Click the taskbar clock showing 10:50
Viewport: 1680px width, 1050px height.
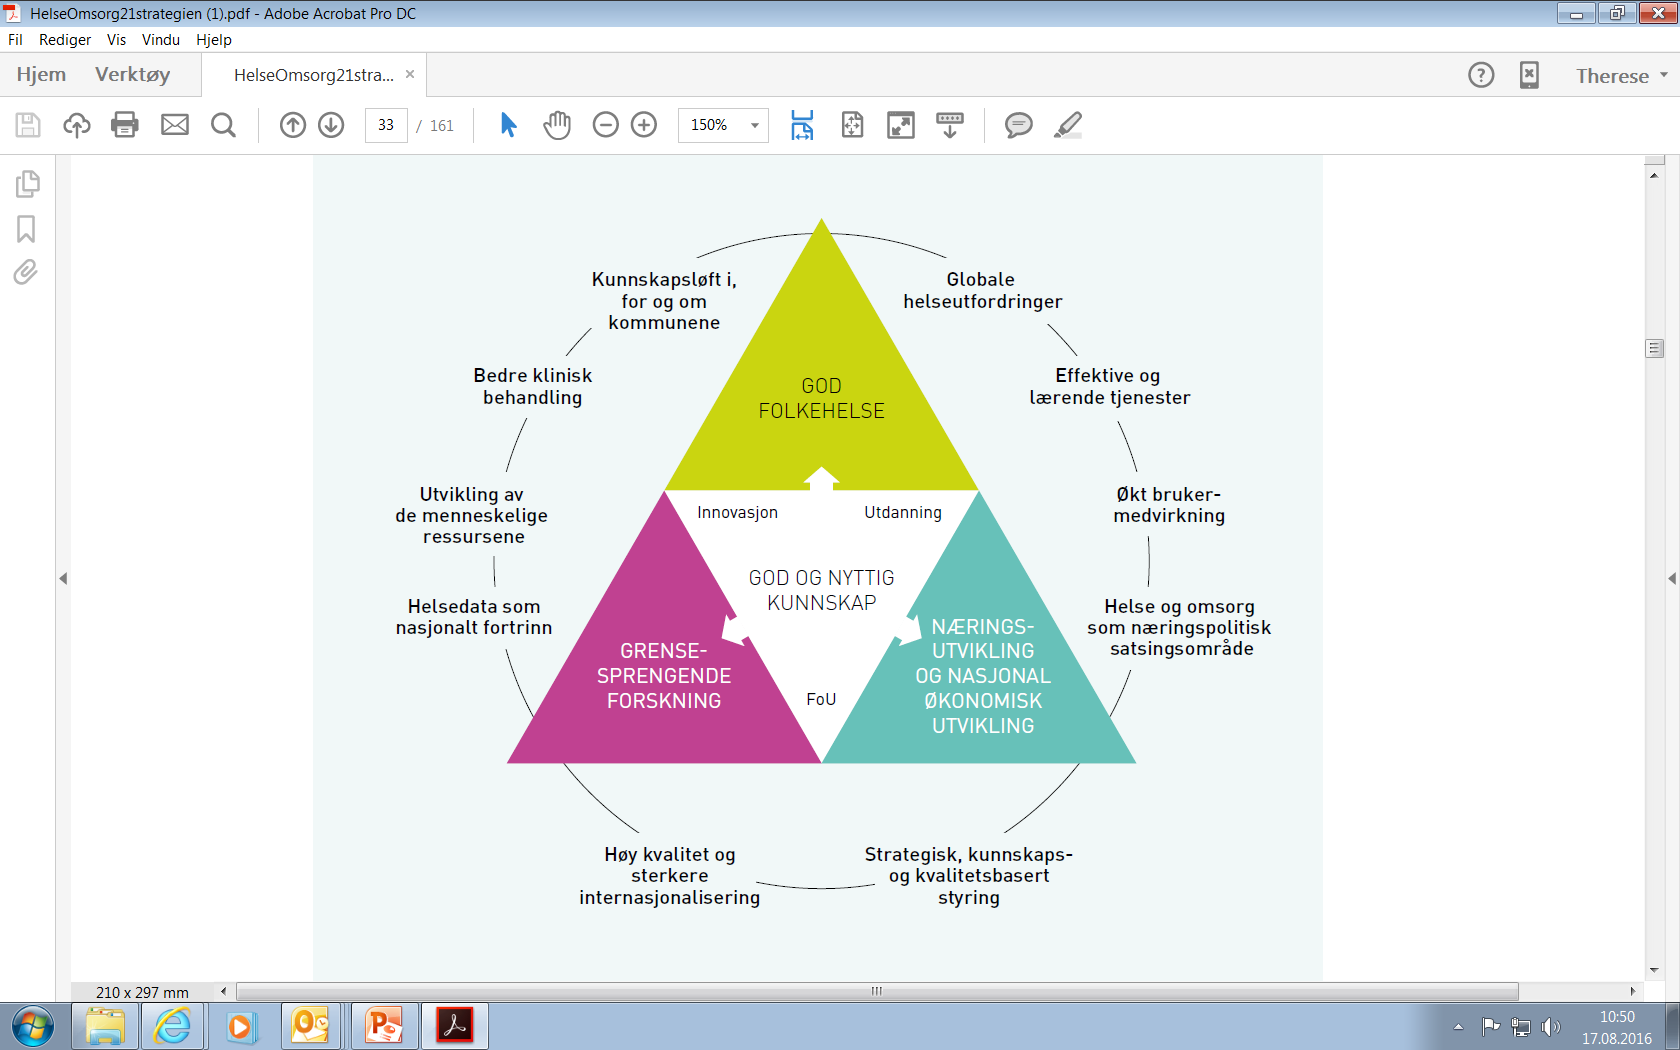click(1617, 1027)
